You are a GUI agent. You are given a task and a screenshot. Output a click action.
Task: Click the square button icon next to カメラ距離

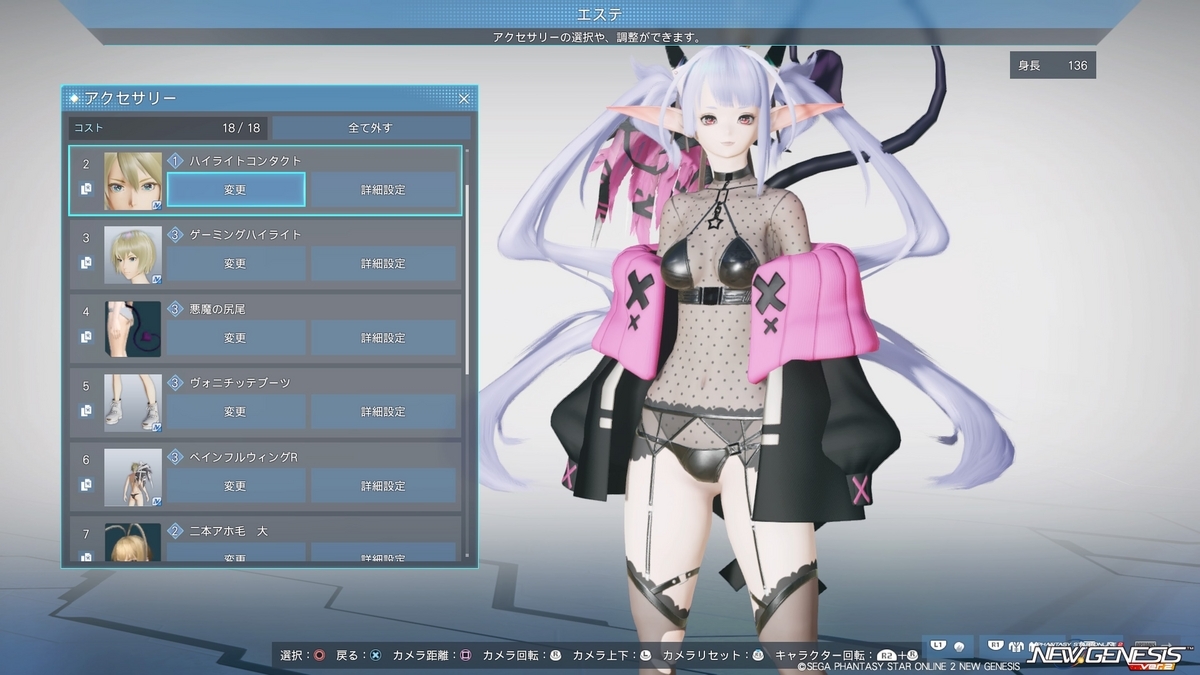pos(466,656)
